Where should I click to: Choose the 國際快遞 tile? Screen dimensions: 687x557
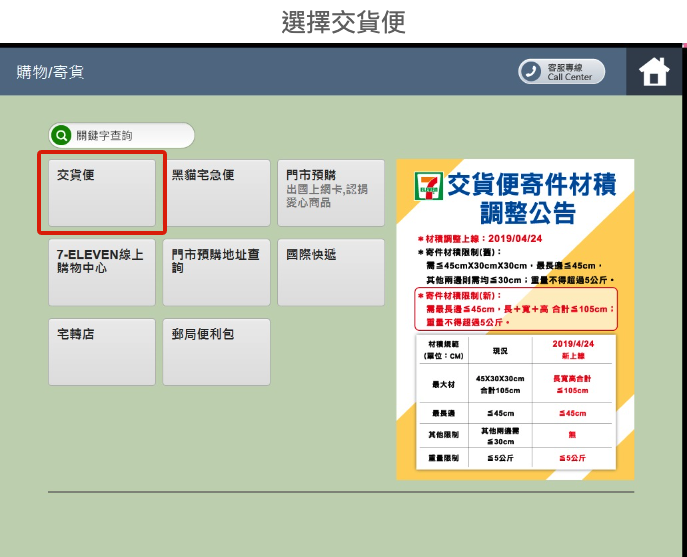coord(331,272)
